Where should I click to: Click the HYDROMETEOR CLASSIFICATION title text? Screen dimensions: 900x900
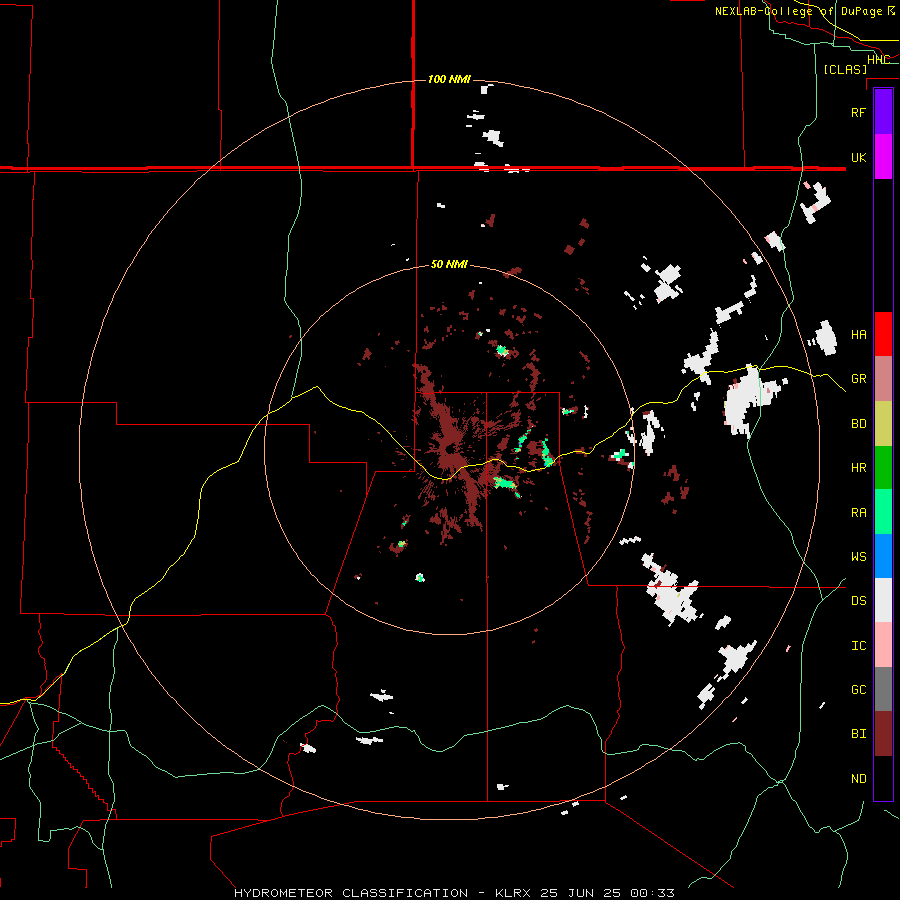[351, 893]
